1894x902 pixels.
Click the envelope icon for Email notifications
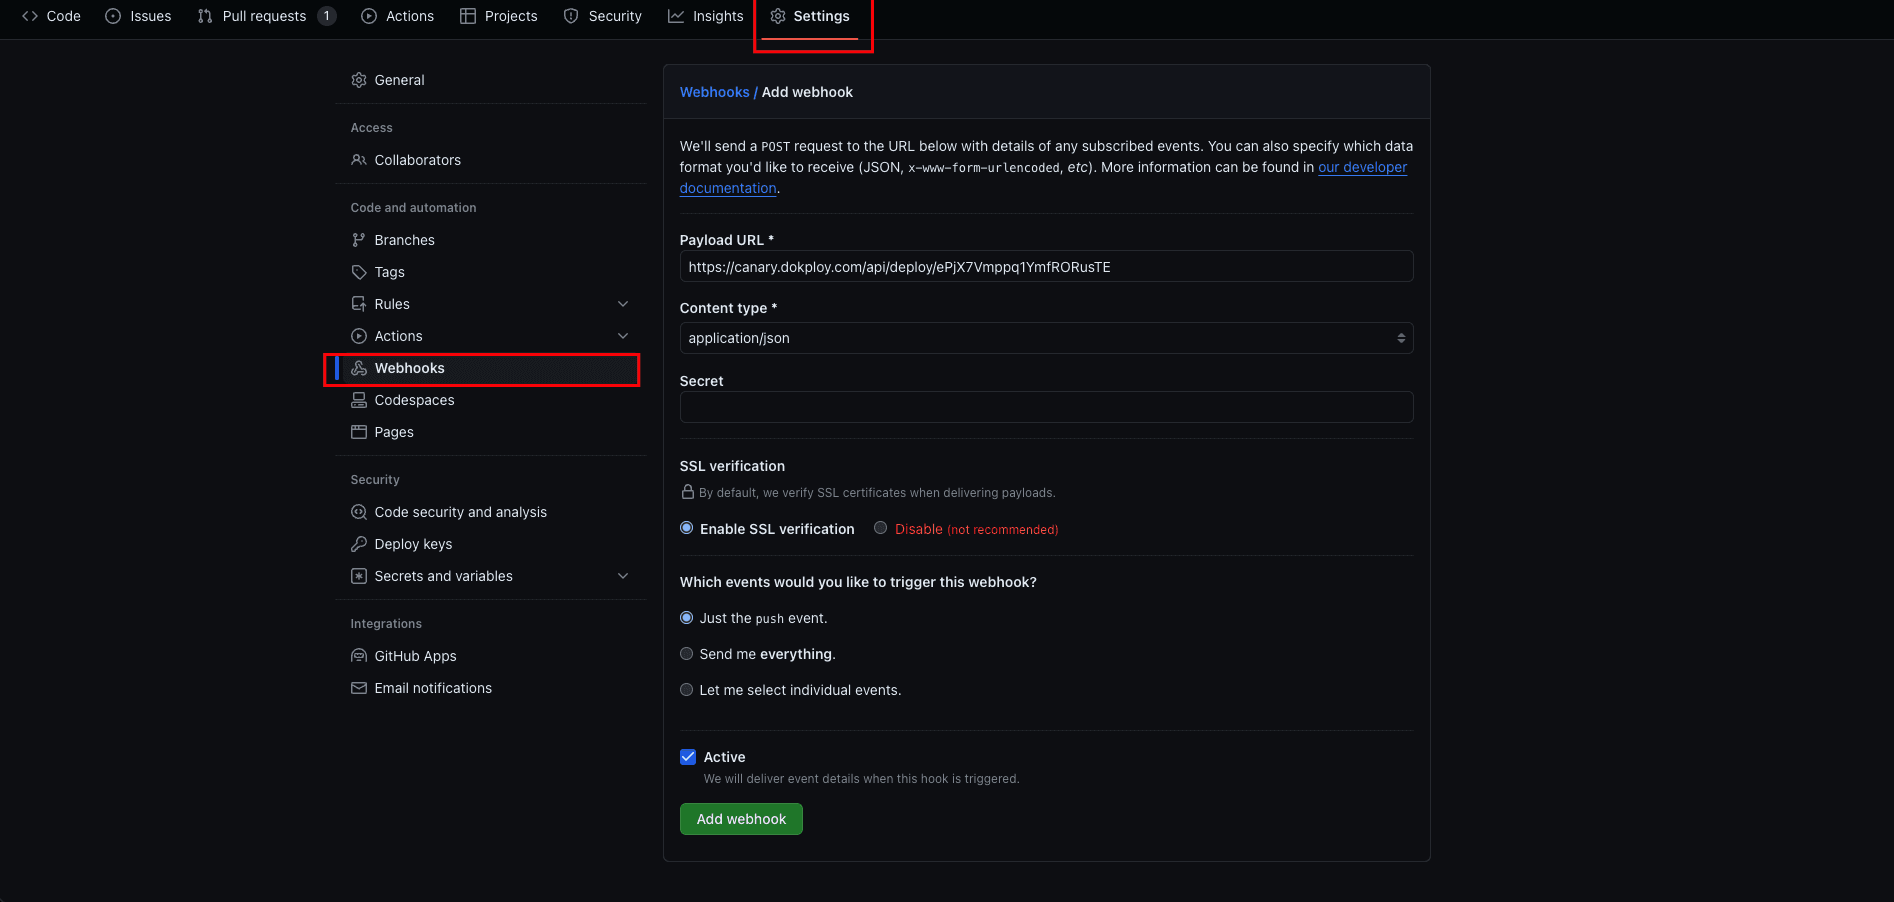pos(359,688)
